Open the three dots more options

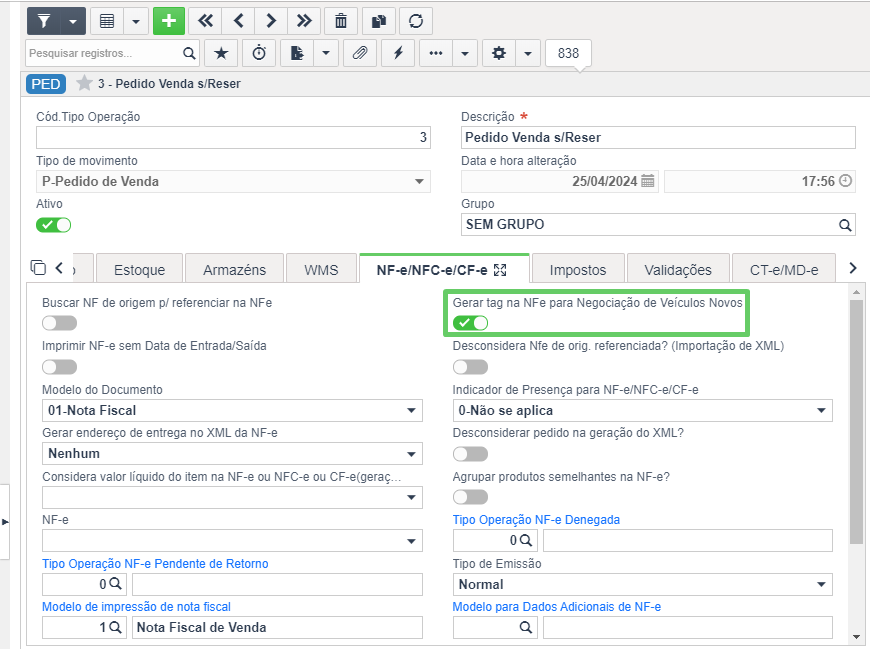pos(436,53)
